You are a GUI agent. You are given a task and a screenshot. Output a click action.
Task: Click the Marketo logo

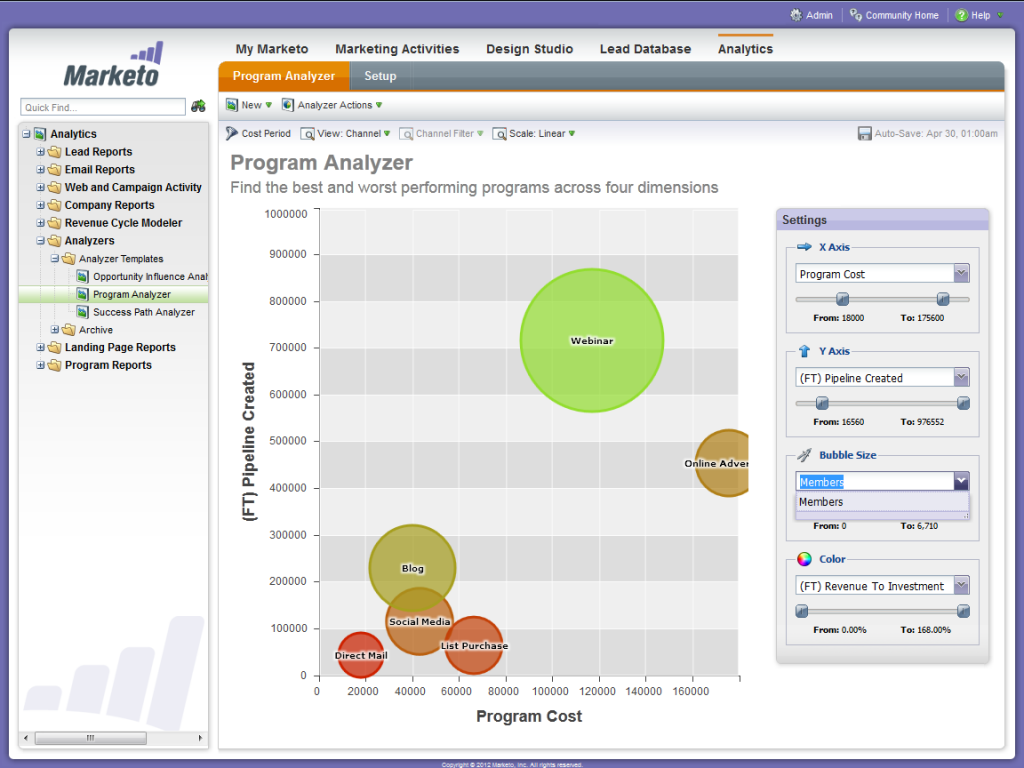point(115,65)
